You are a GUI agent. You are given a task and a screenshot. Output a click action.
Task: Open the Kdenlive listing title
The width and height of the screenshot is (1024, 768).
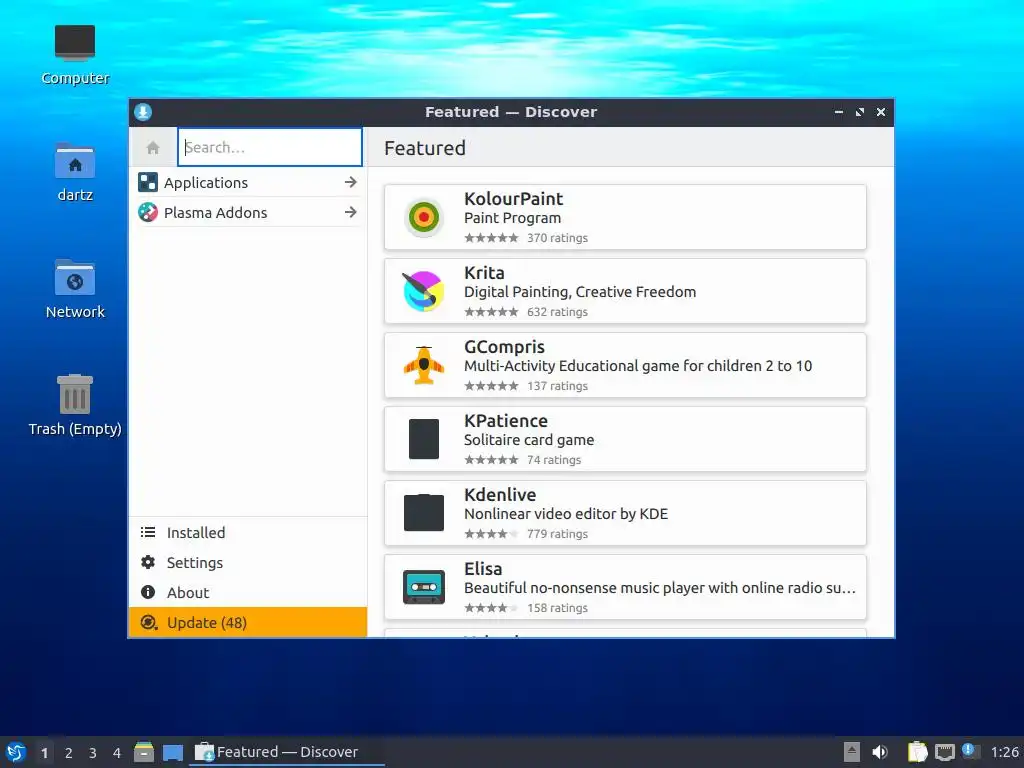[500, 494]
